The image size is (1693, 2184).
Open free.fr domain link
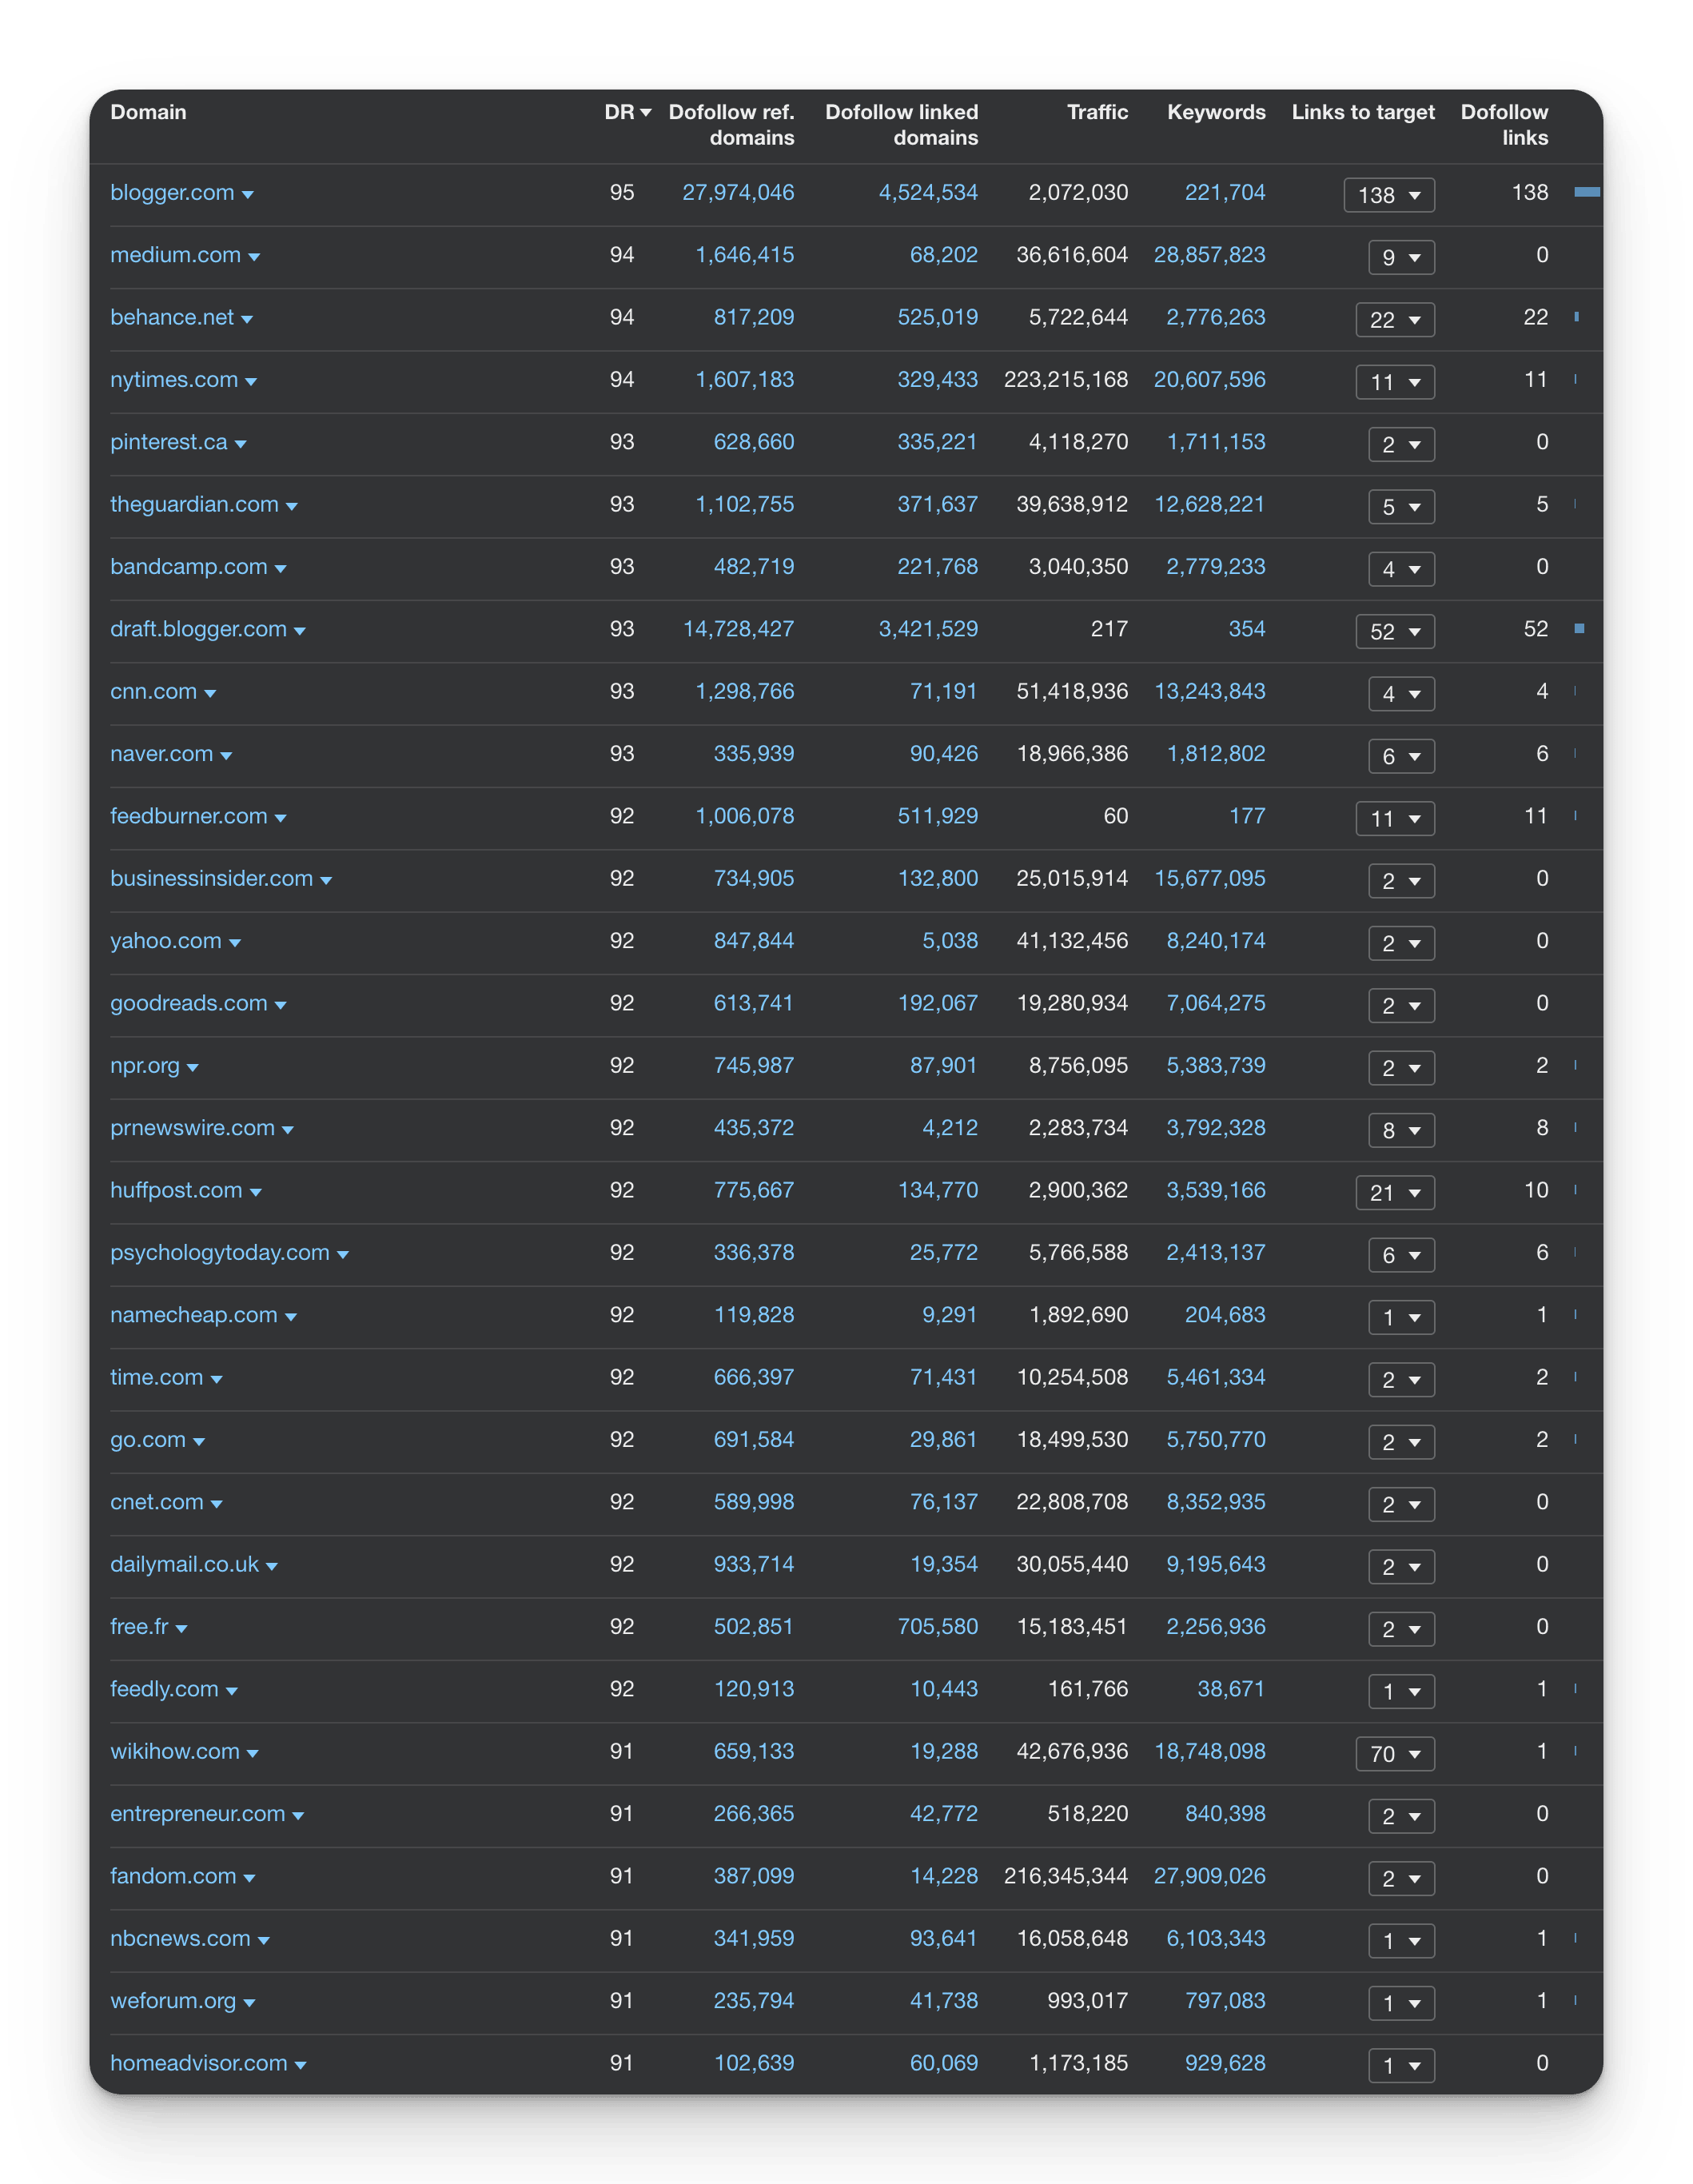click(139, 1626)
